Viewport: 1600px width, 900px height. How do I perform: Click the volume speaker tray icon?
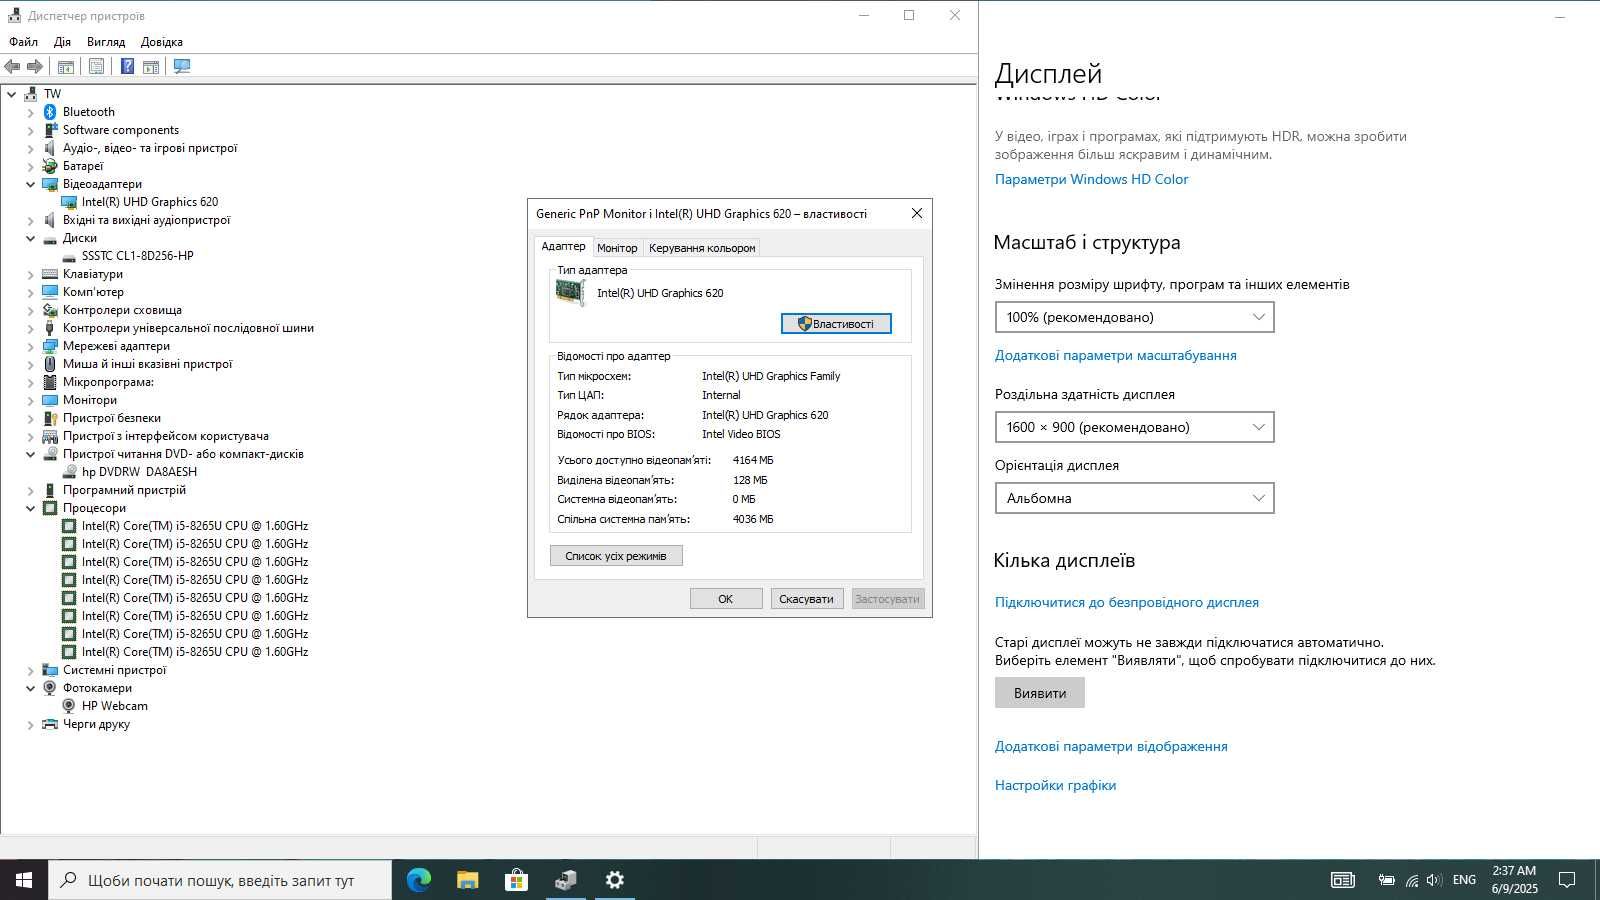(1433, 880)
